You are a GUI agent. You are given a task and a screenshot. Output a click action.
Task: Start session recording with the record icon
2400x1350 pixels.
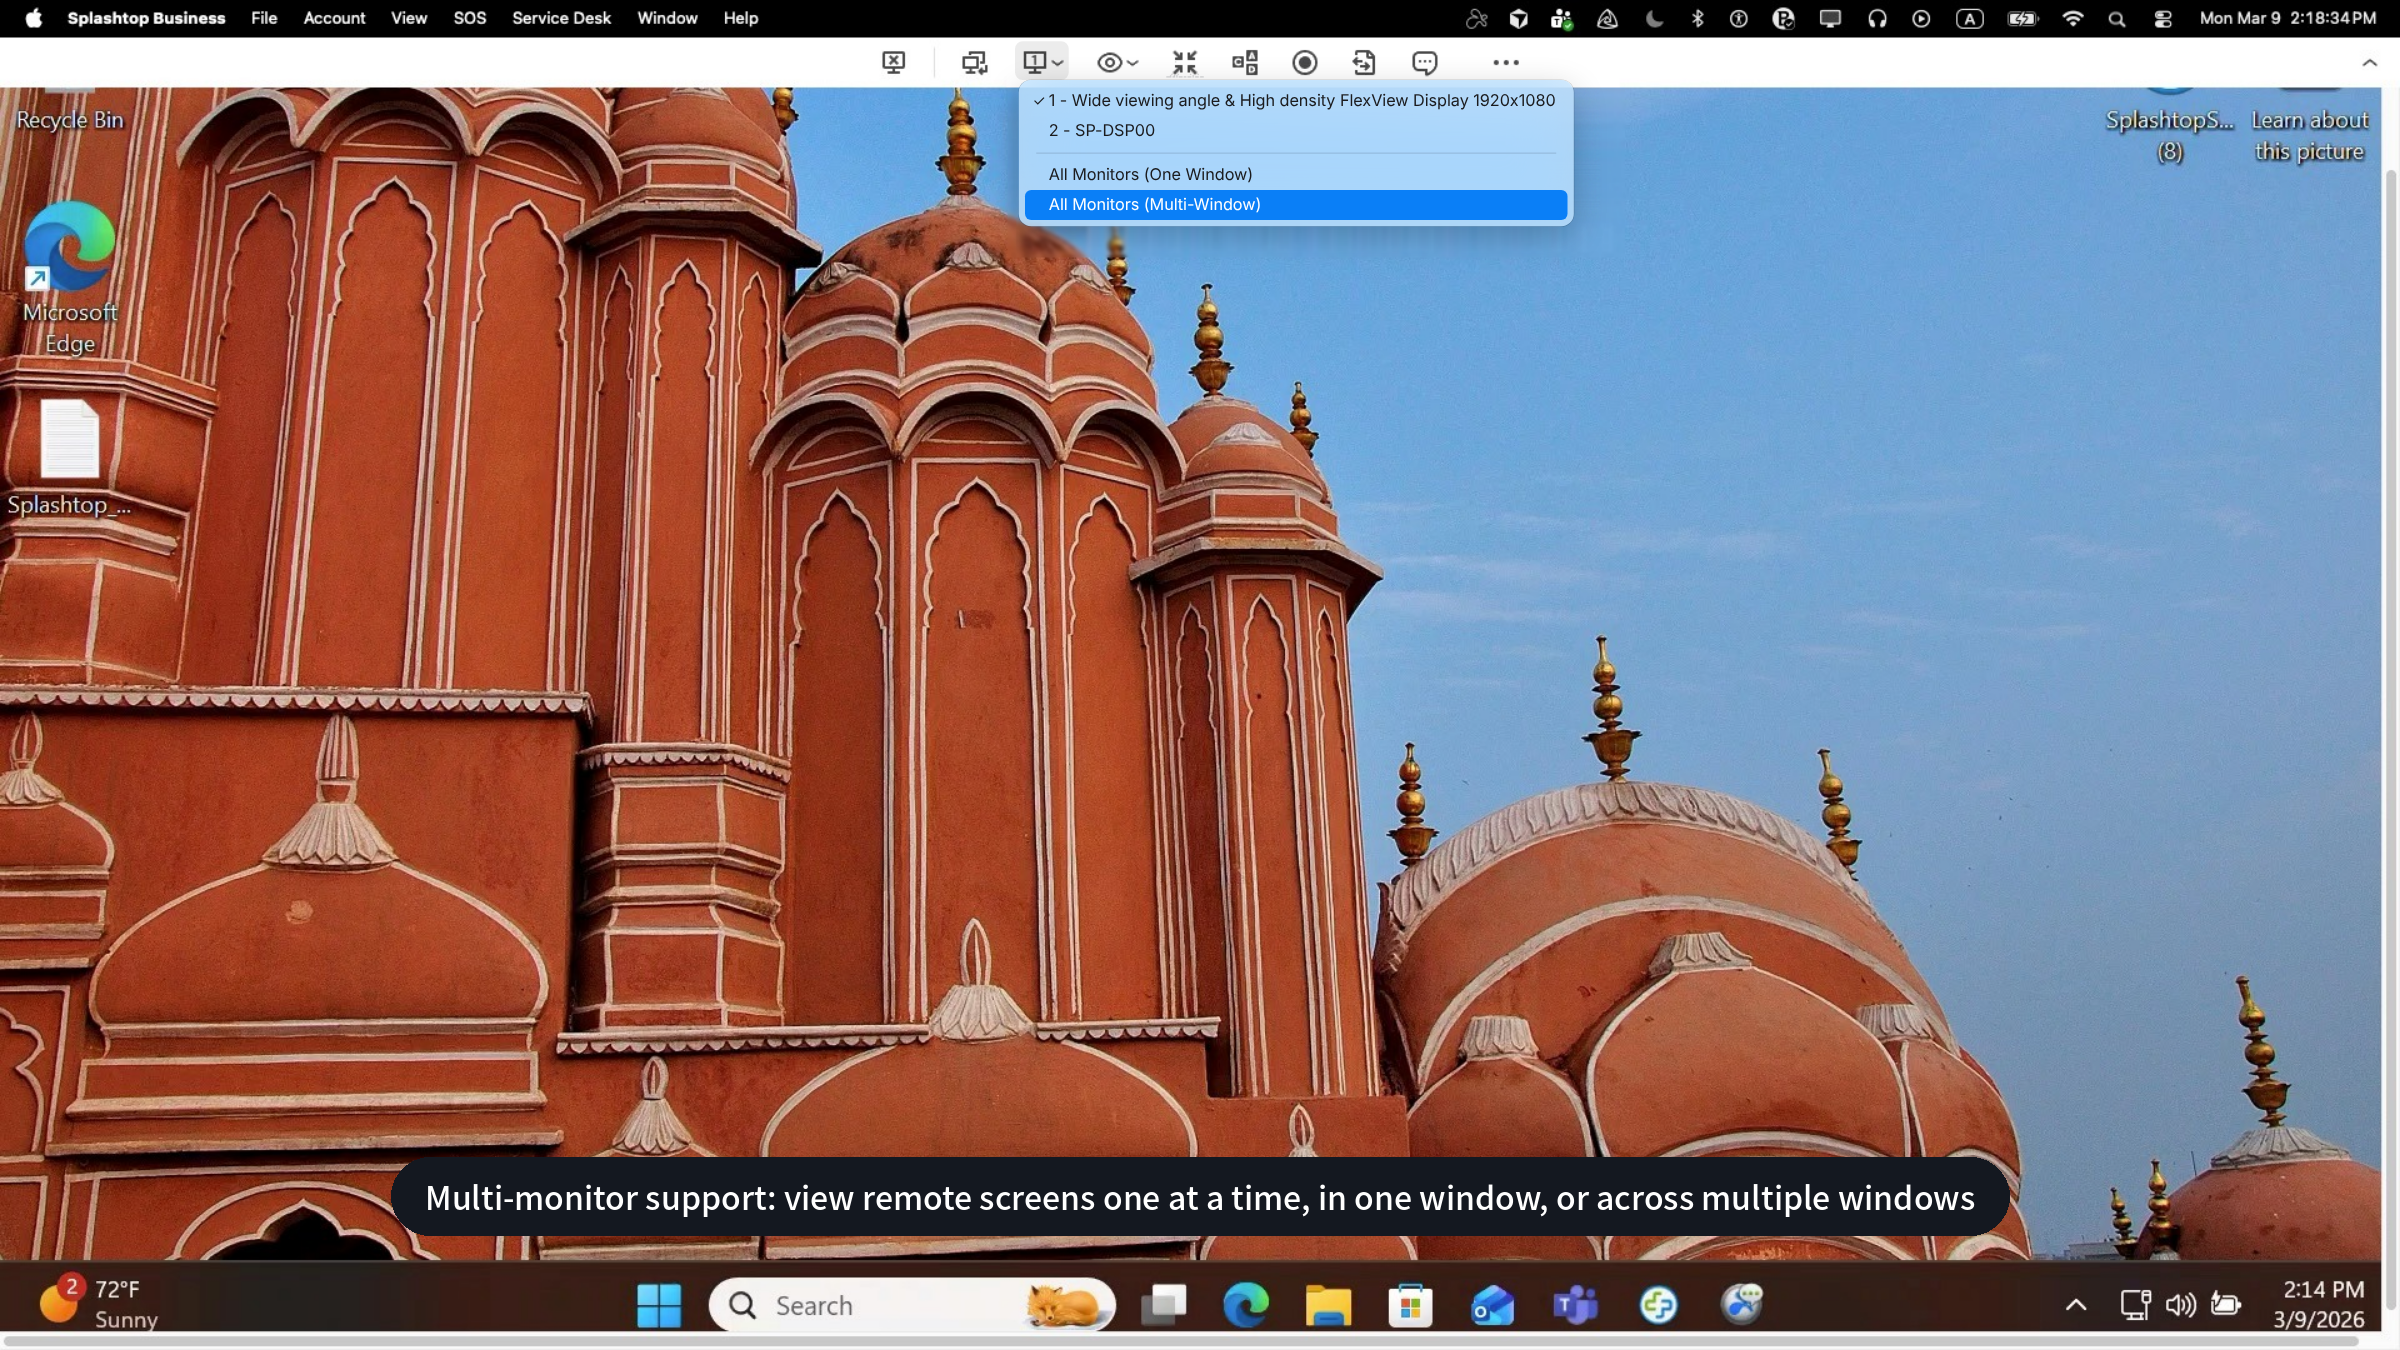click(1304, 62)
